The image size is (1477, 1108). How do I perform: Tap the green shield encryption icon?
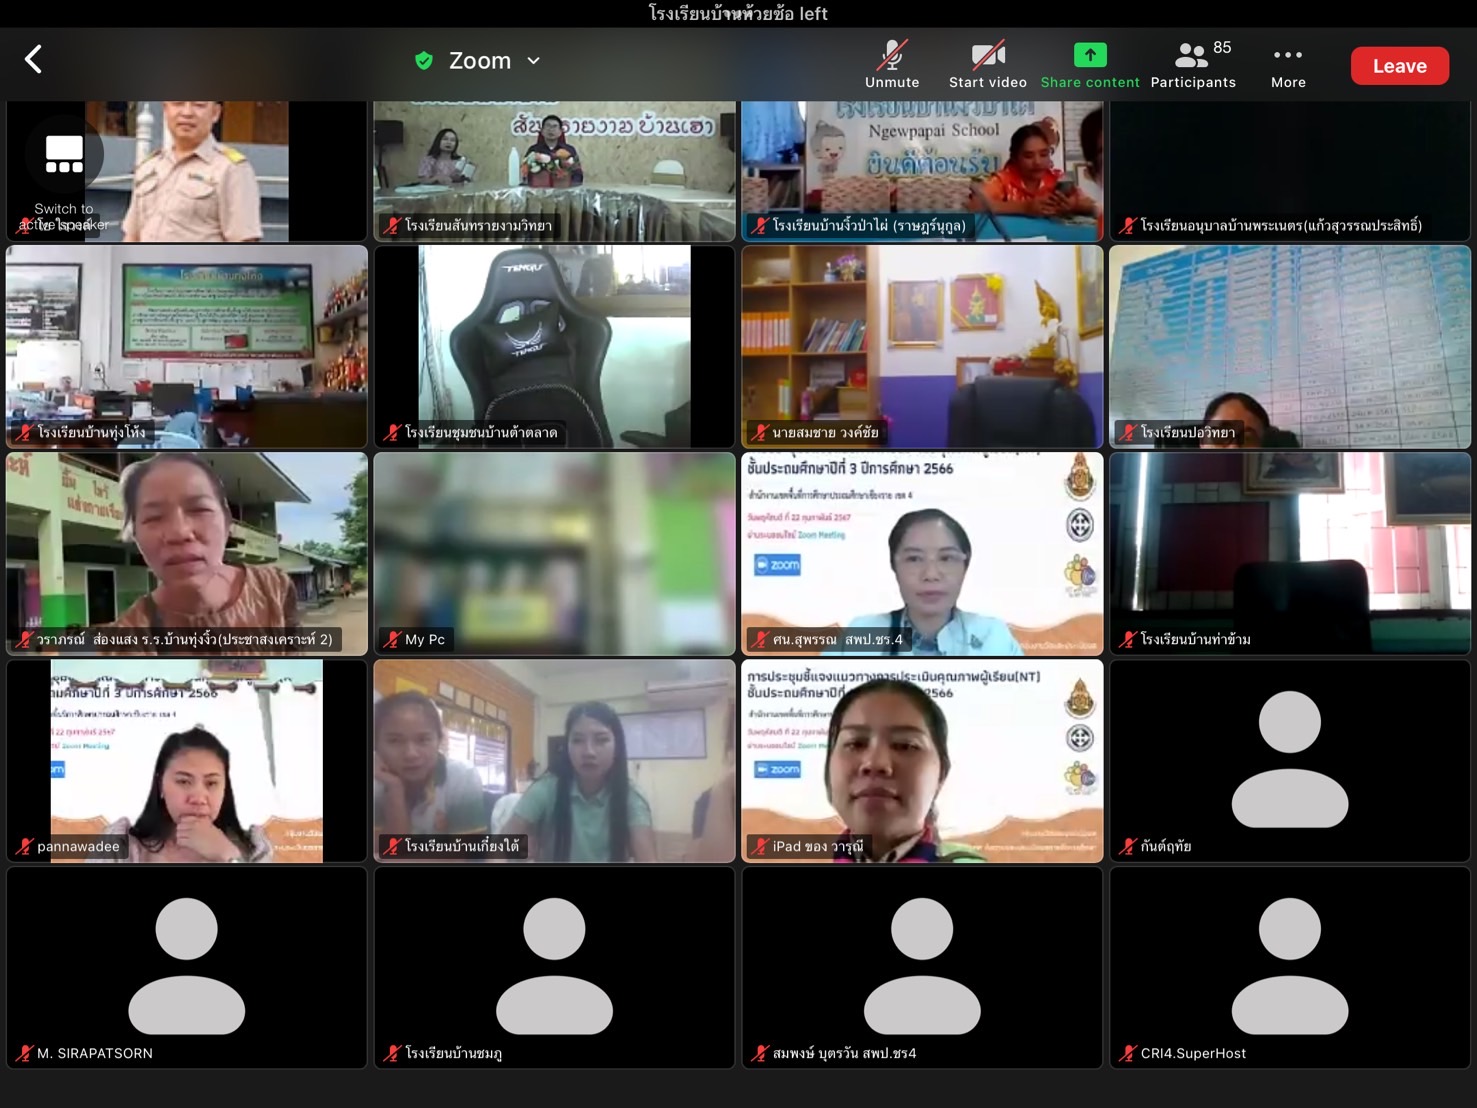pos(424,61)
